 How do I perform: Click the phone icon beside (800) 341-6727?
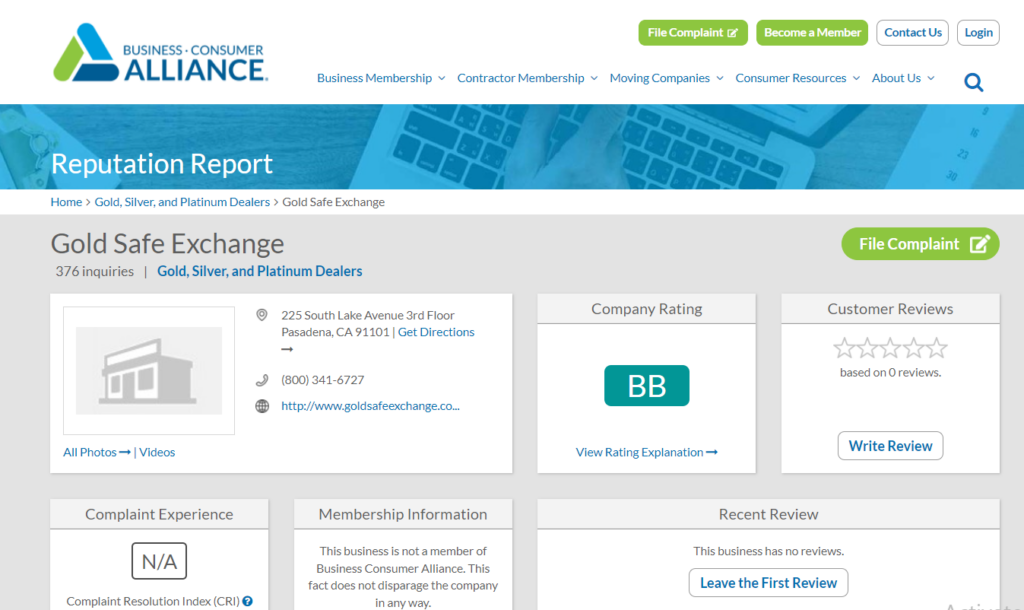262,380
